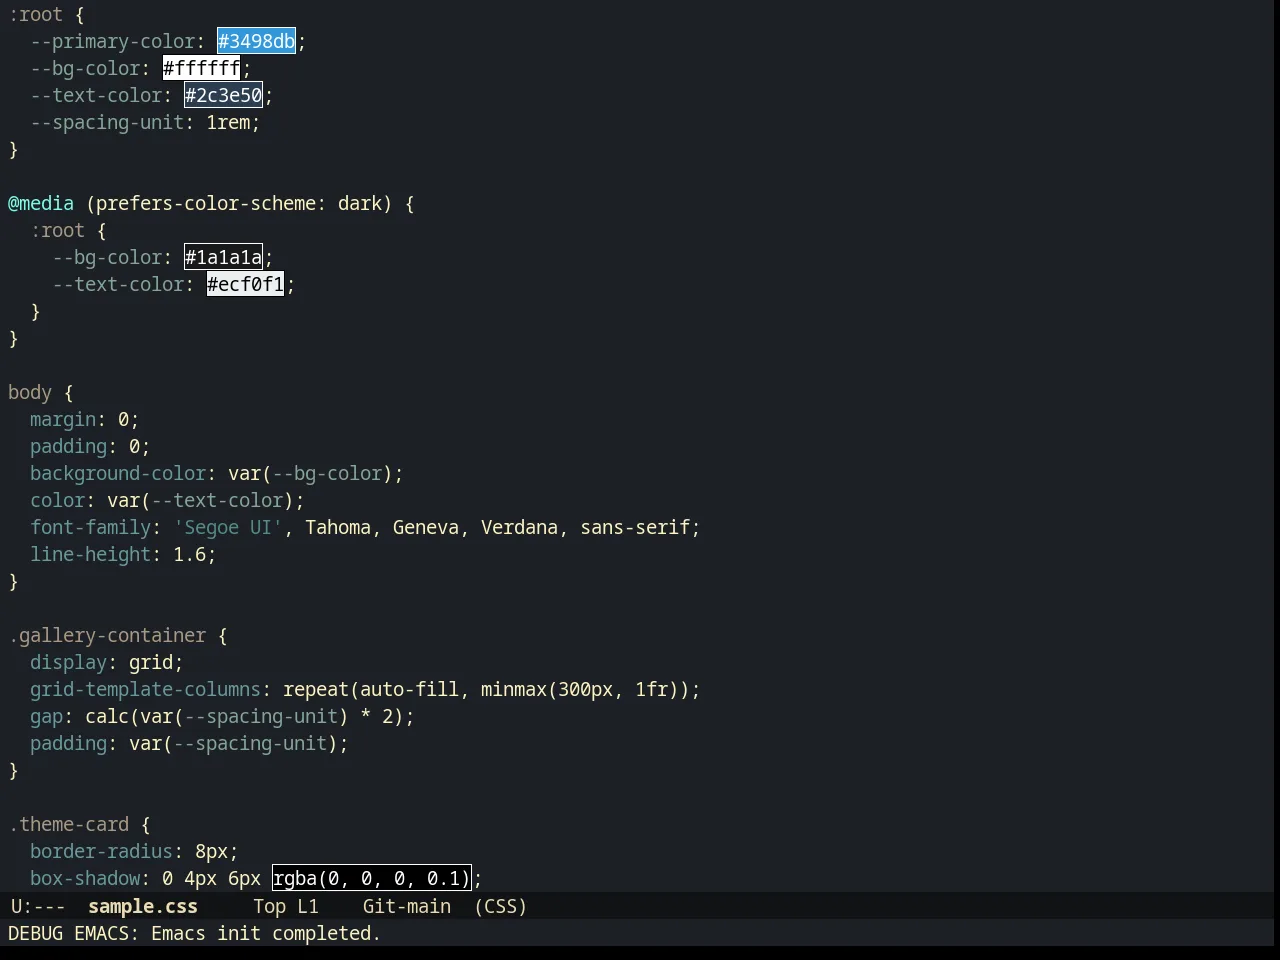Click the 'body {' selector line

click(41, 392)
